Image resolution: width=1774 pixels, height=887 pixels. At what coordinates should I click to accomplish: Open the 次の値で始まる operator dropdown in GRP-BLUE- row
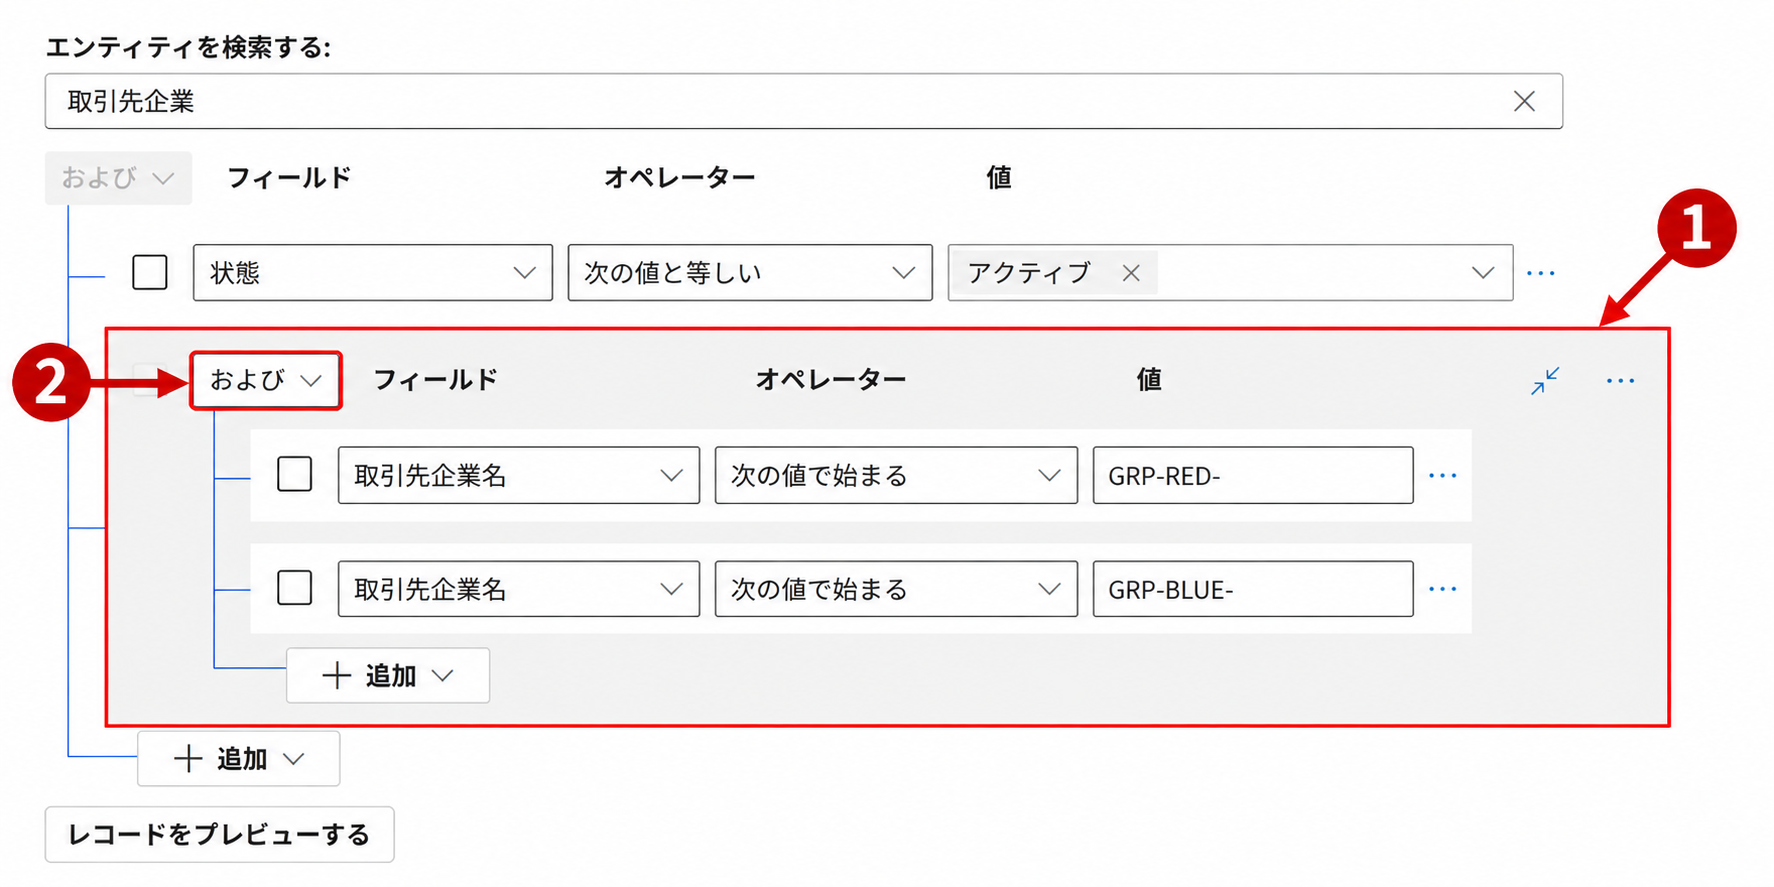pyautogui.click(x=896, y=589)
